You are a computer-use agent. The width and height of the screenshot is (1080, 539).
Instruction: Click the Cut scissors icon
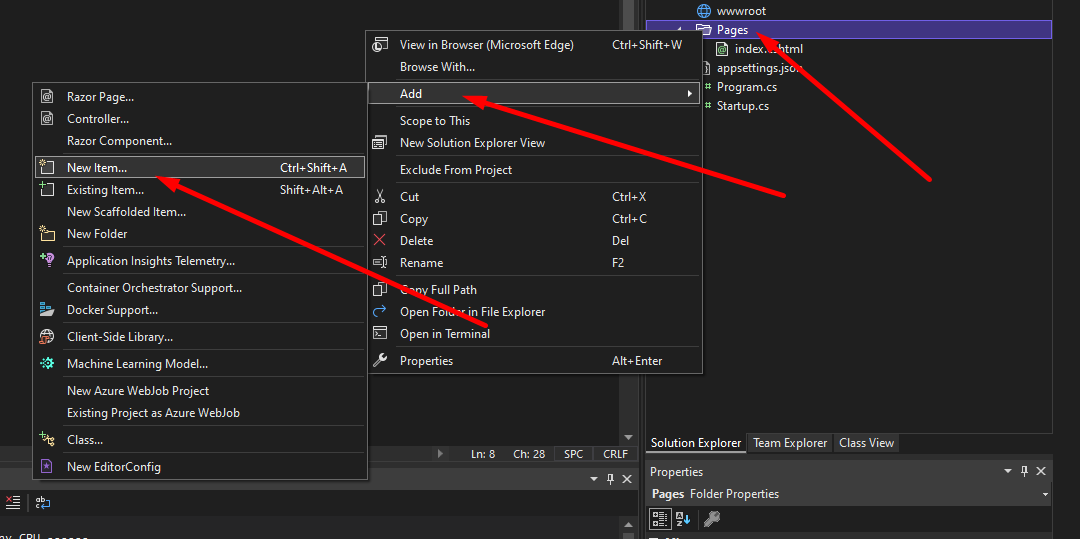tap(380, 197)
